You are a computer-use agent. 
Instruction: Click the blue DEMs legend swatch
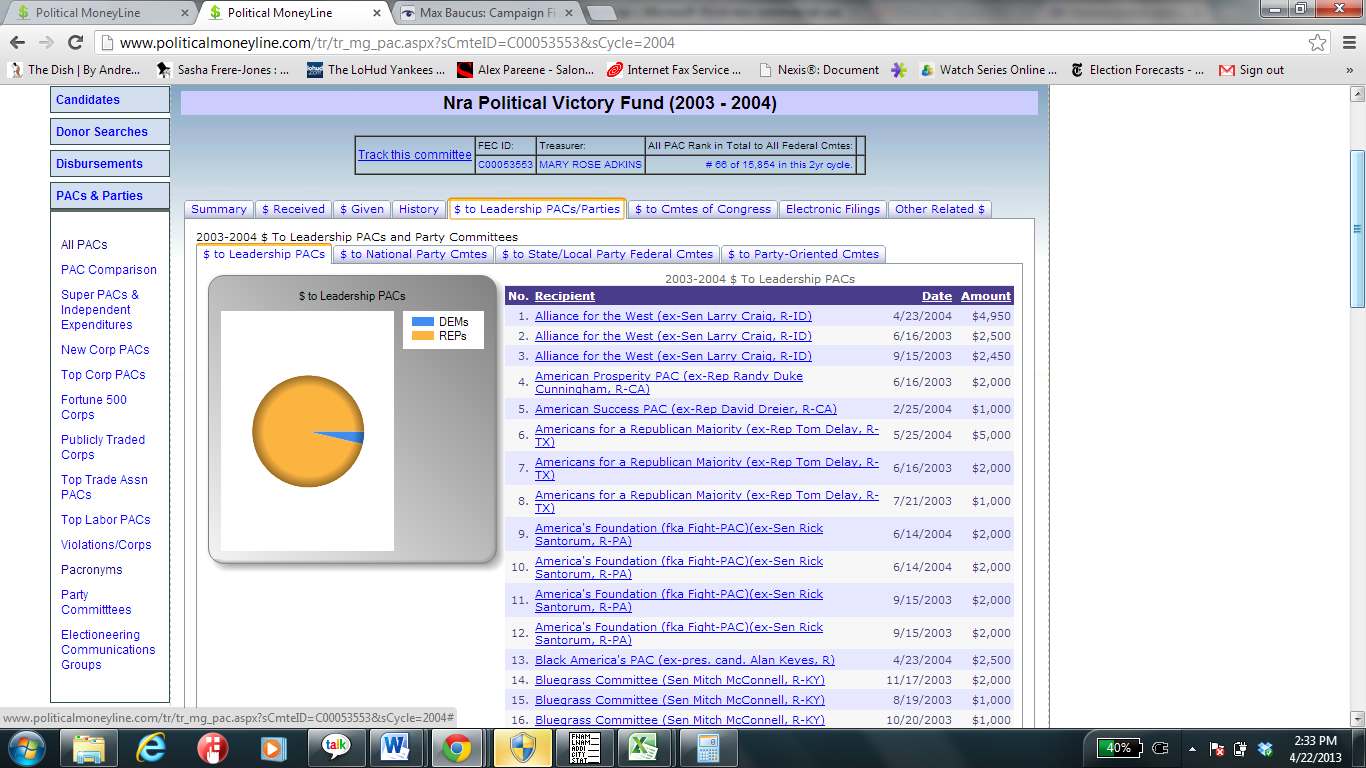[x=423, y=322]
